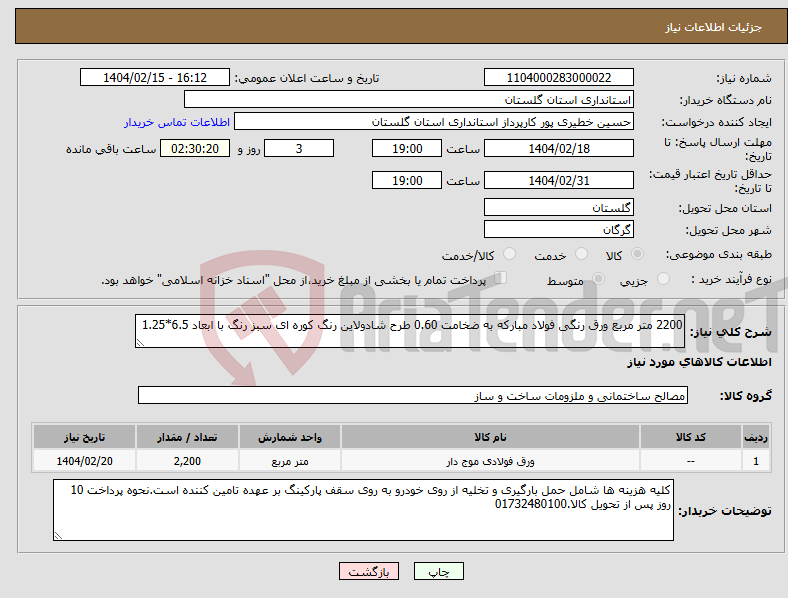This screenshot has height=598, width=788.
Task: Select the جزیی purchase type radio
Action: [663, 279]
